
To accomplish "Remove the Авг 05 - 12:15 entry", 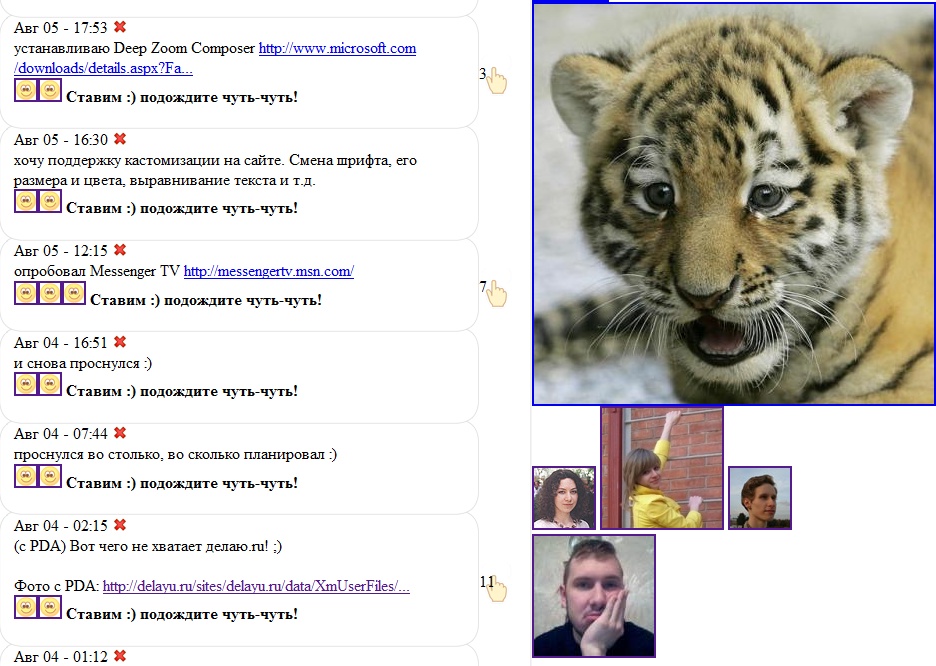I will pyautogui.click(x=120, y=250).
